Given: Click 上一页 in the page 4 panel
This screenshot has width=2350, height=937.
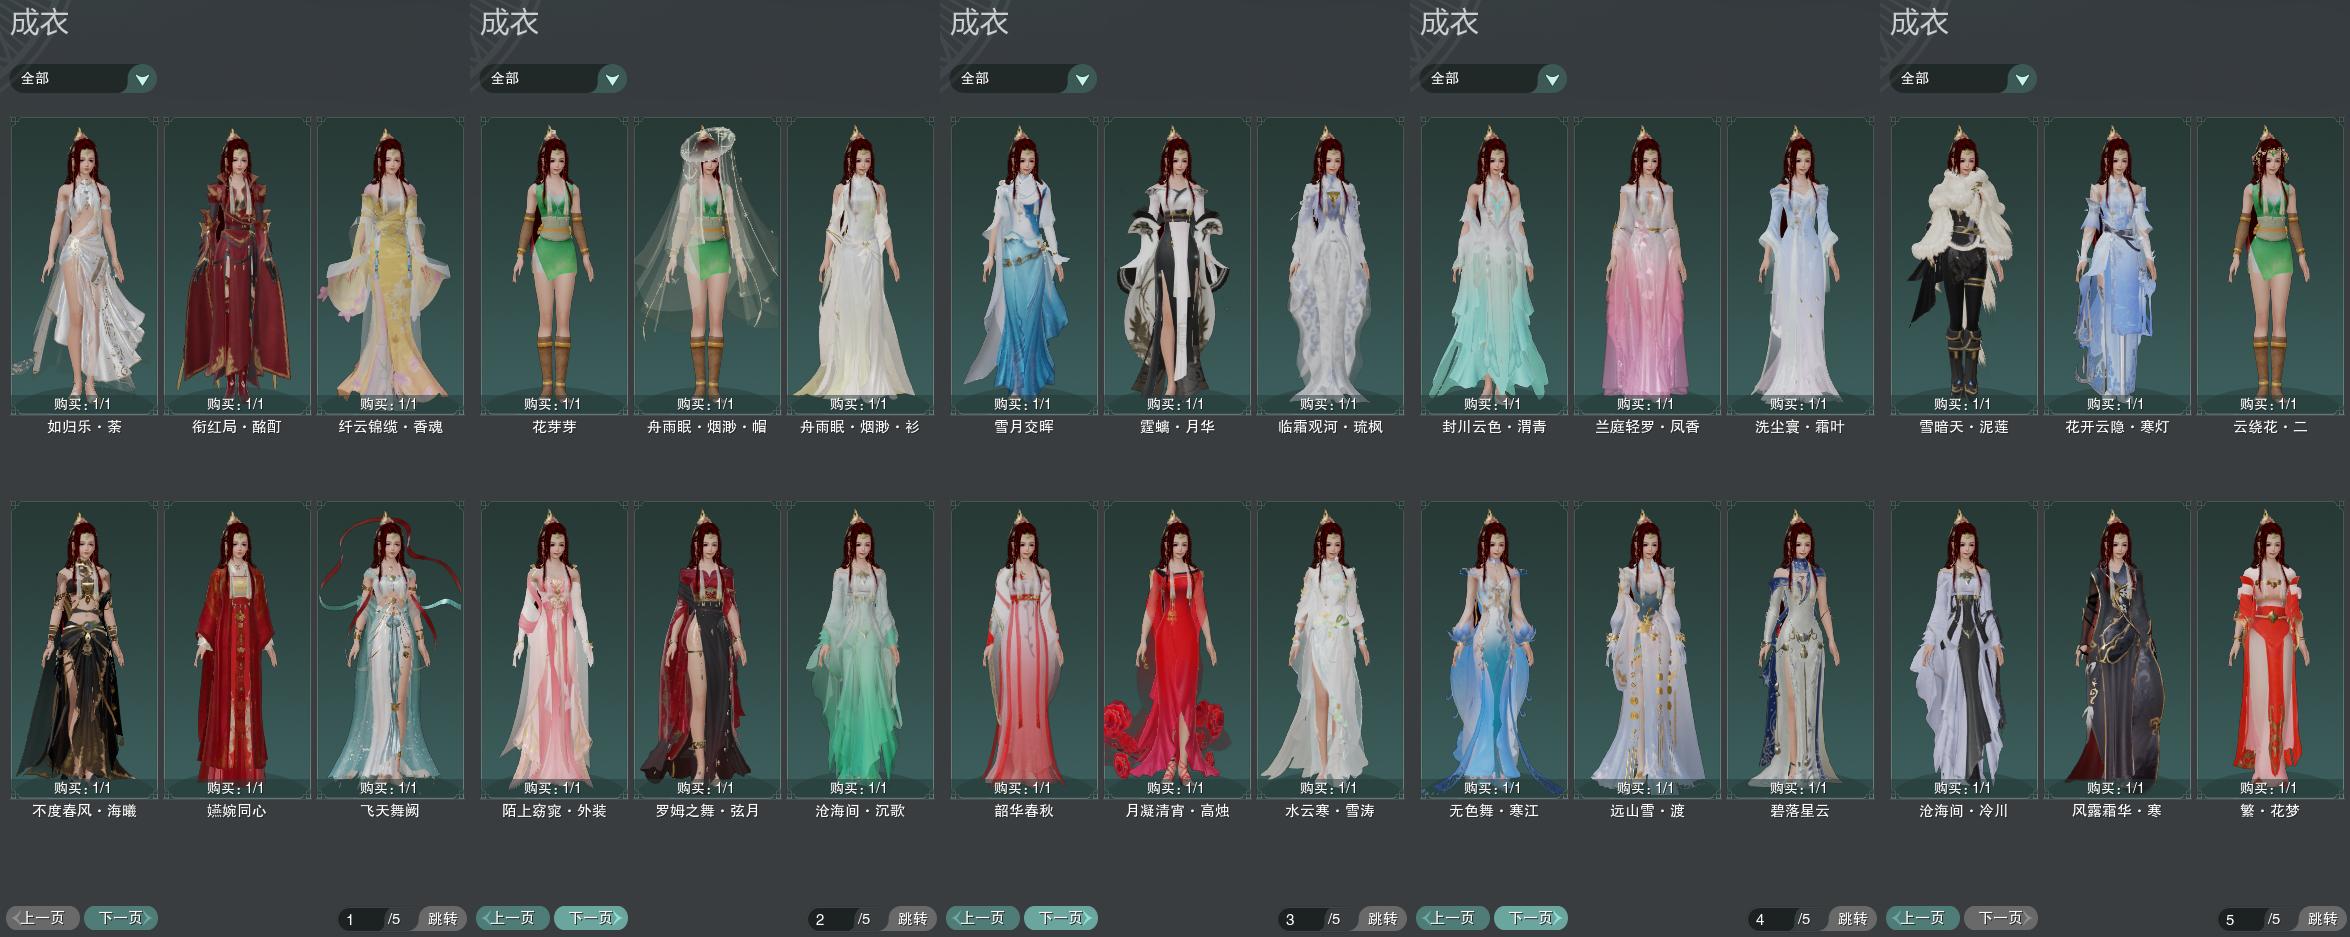Looking at the screenshot, I should (1453, 917).
